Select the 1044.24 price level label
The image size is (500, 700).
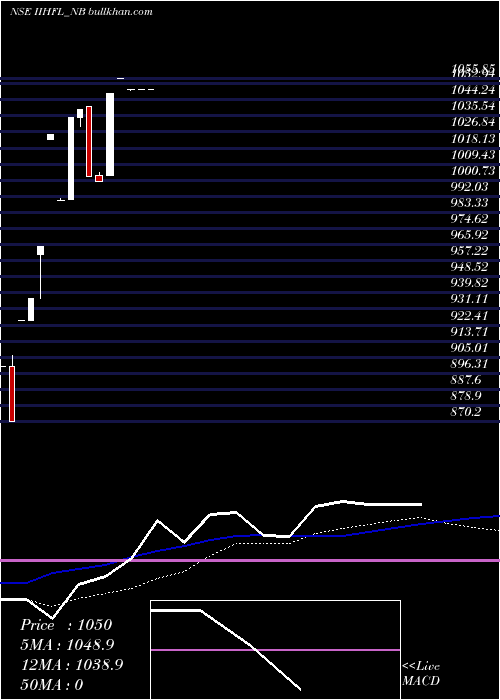473,90
